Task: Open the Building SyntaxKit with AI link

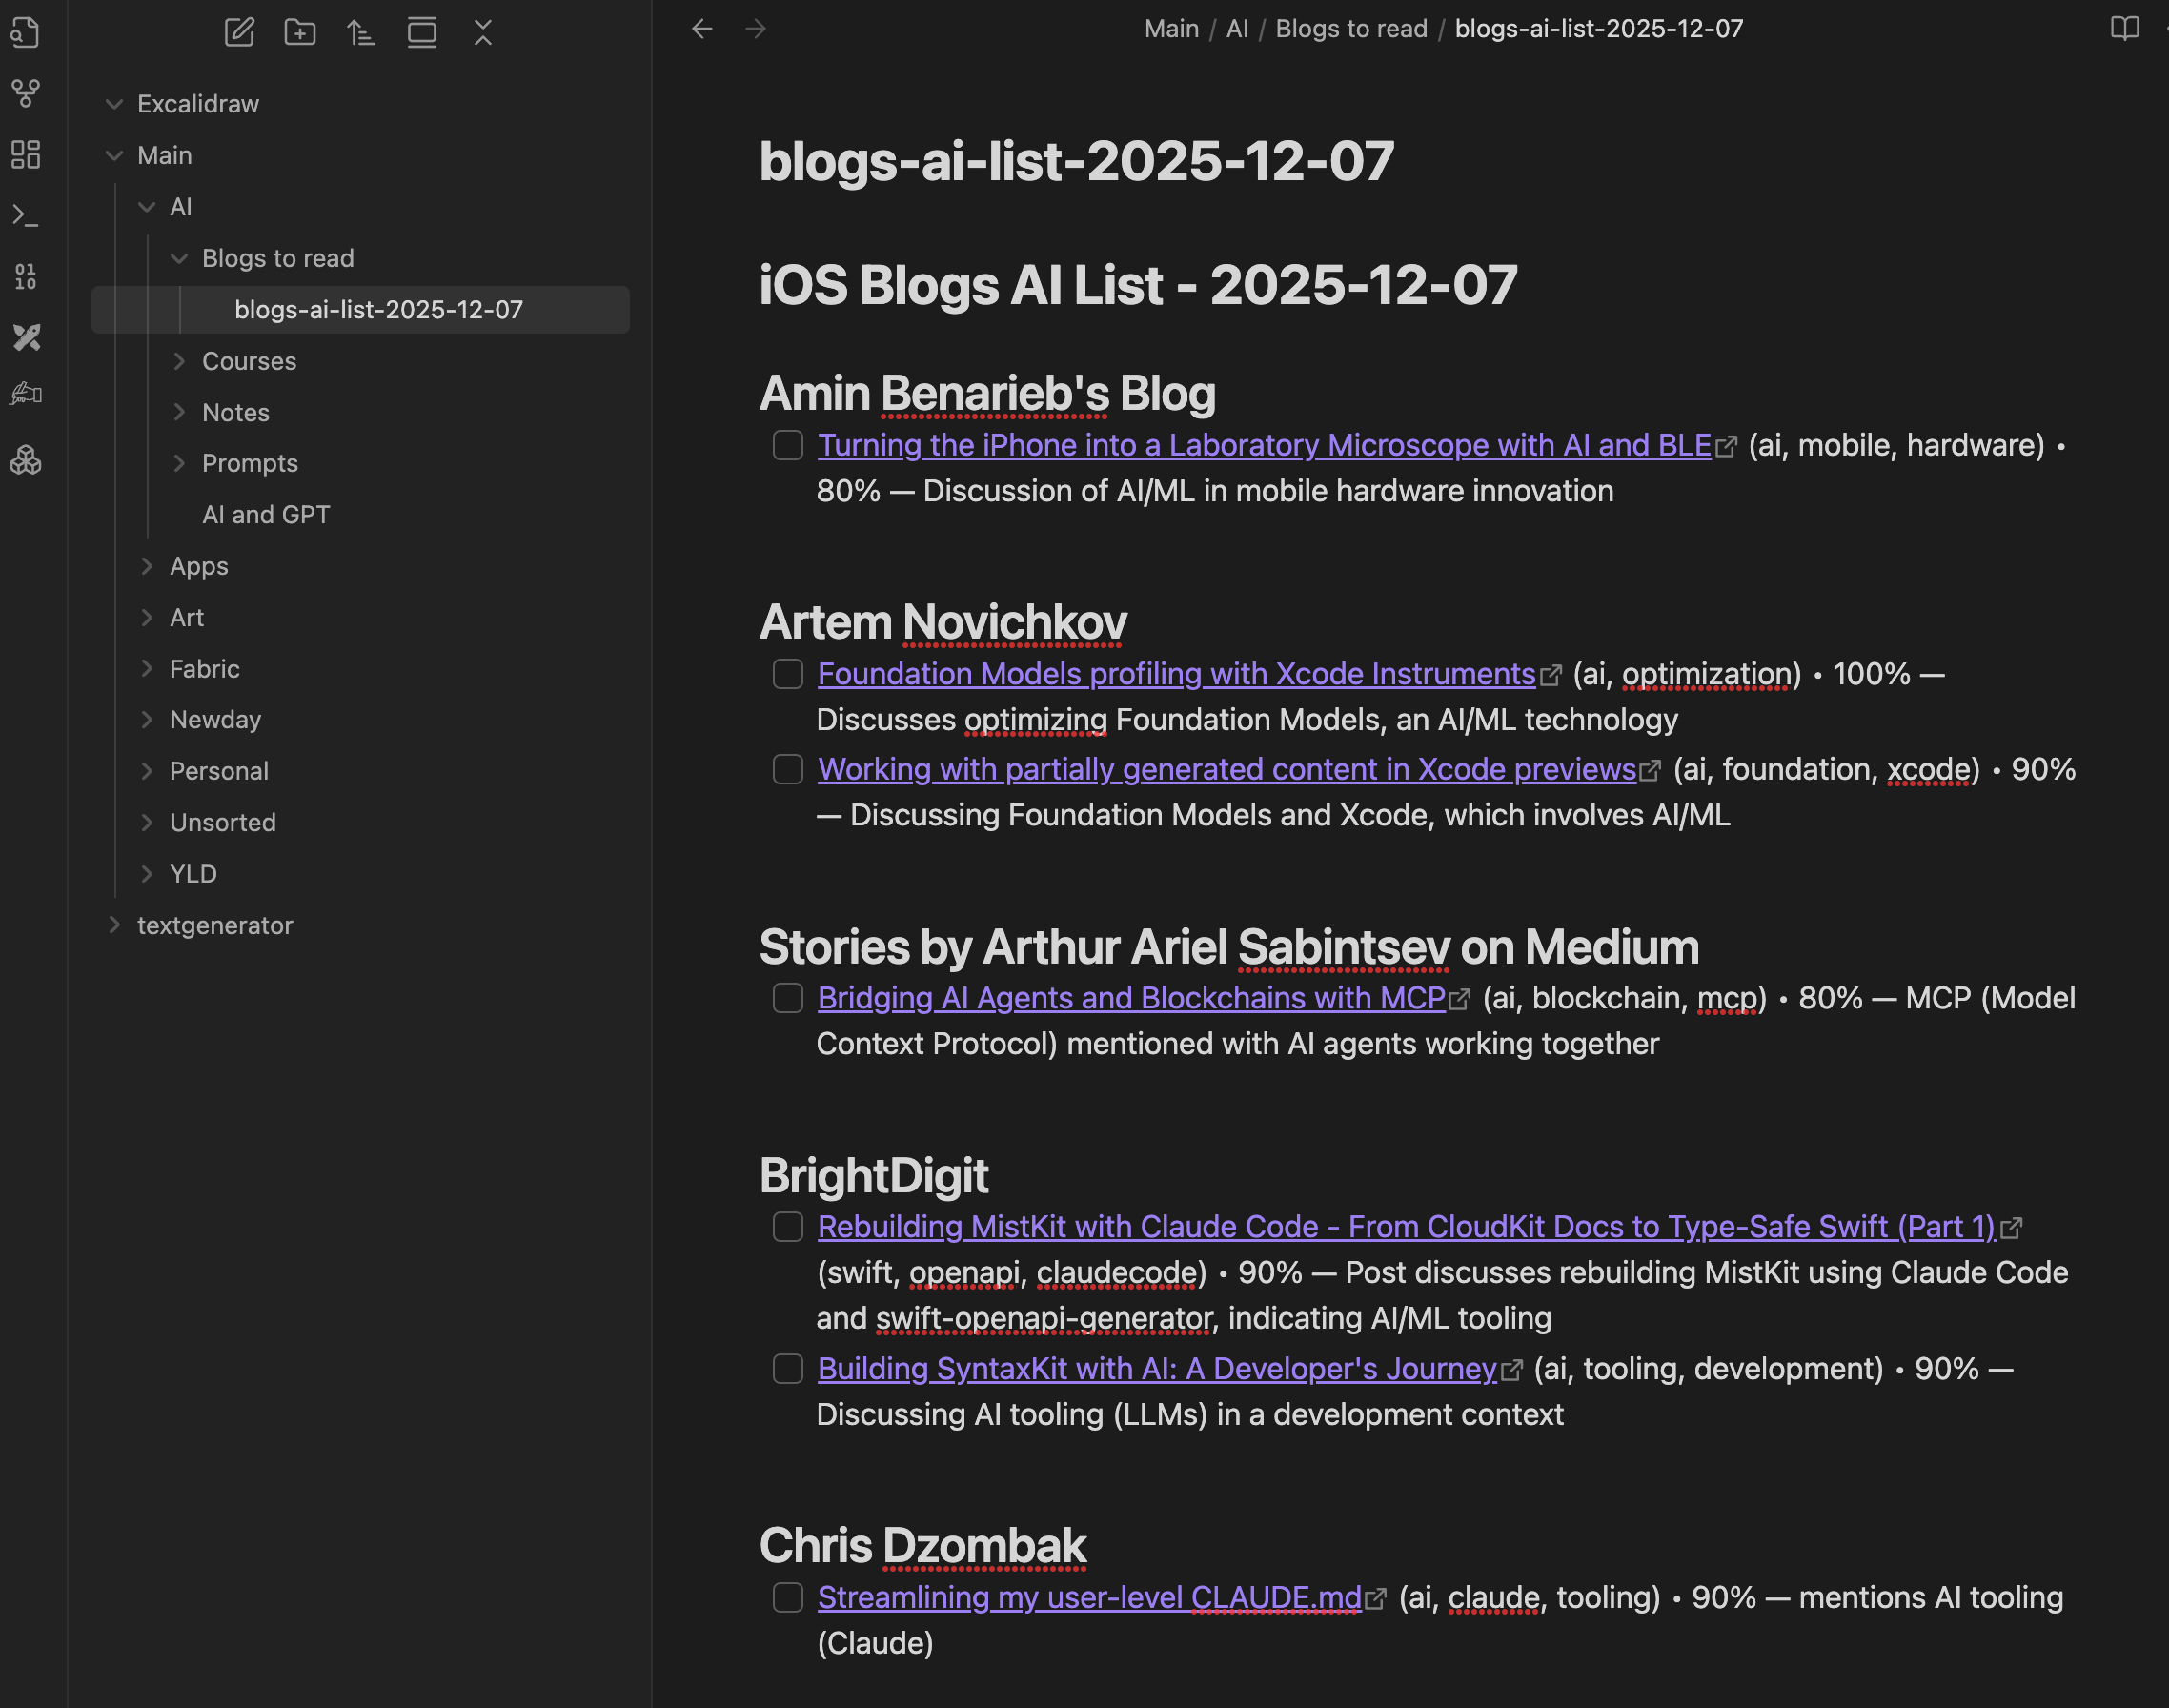Action: 1157,1368
